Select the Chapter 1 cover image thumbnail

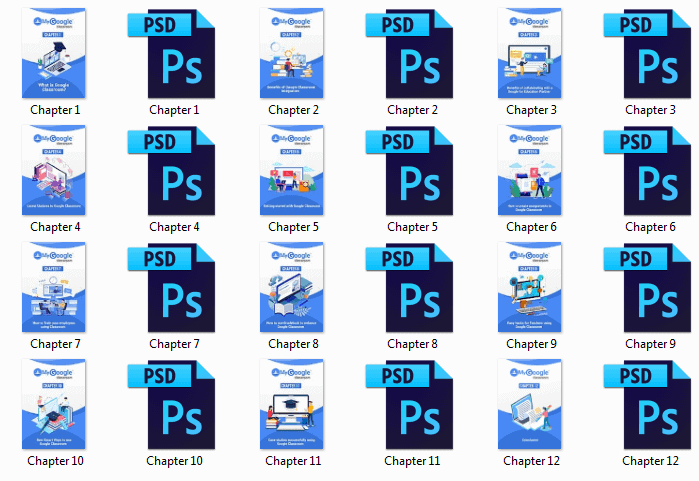pos(53,53)
